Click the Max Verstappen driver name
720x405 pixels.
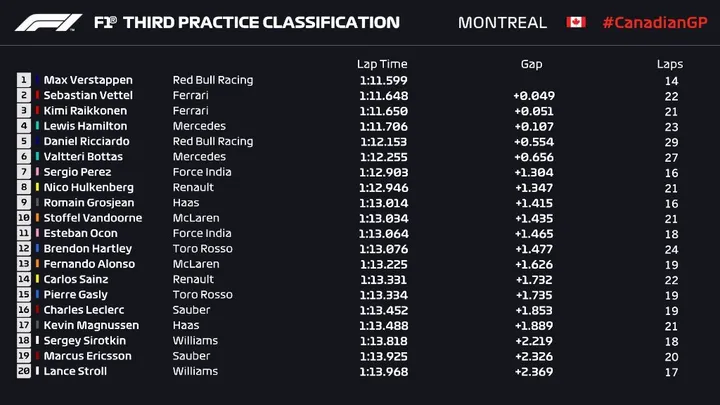(88, 80)
